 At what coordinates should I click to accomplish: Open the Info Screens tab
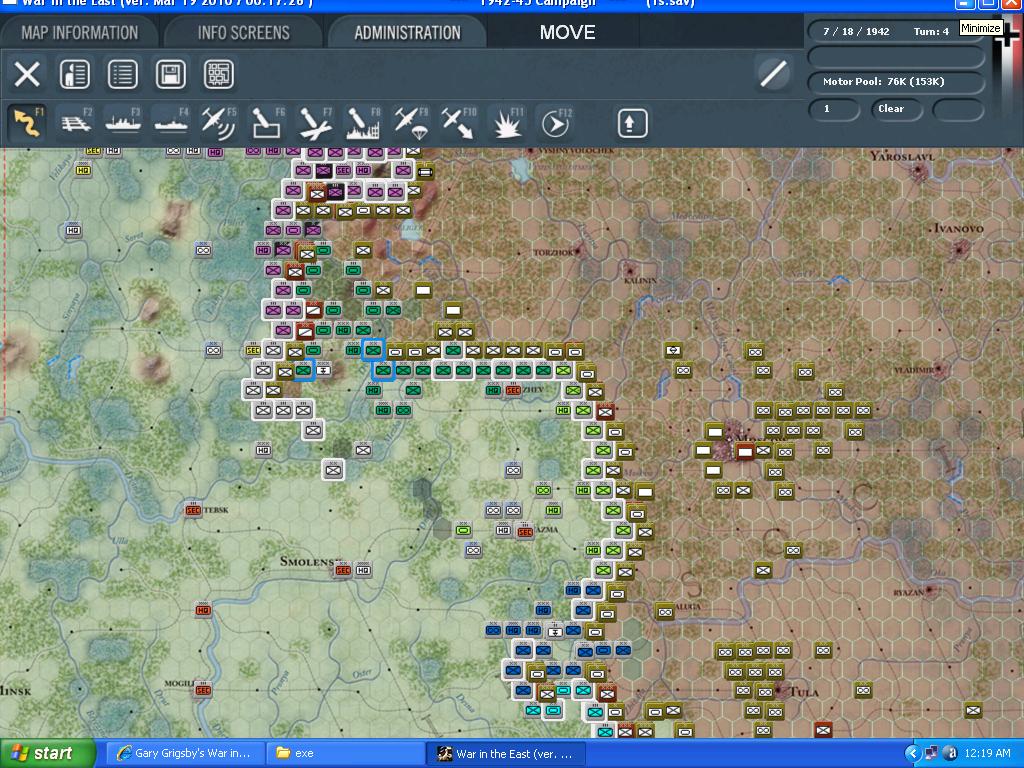coord(244,33)
